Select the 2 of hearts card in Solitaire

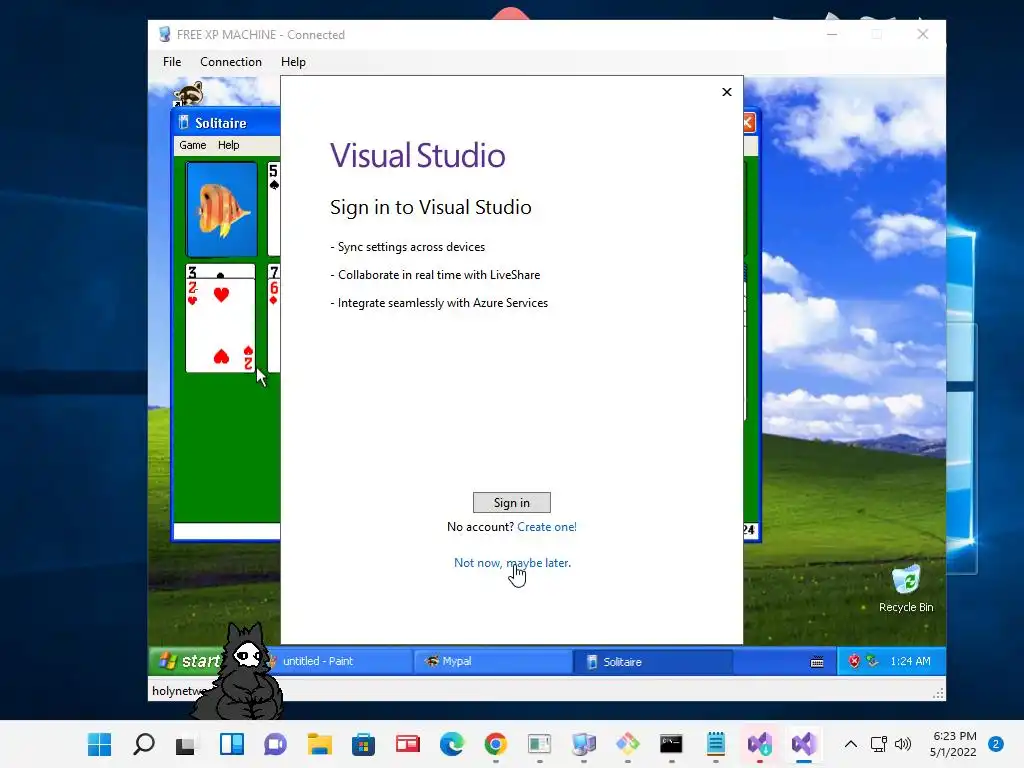coord(221,325)
